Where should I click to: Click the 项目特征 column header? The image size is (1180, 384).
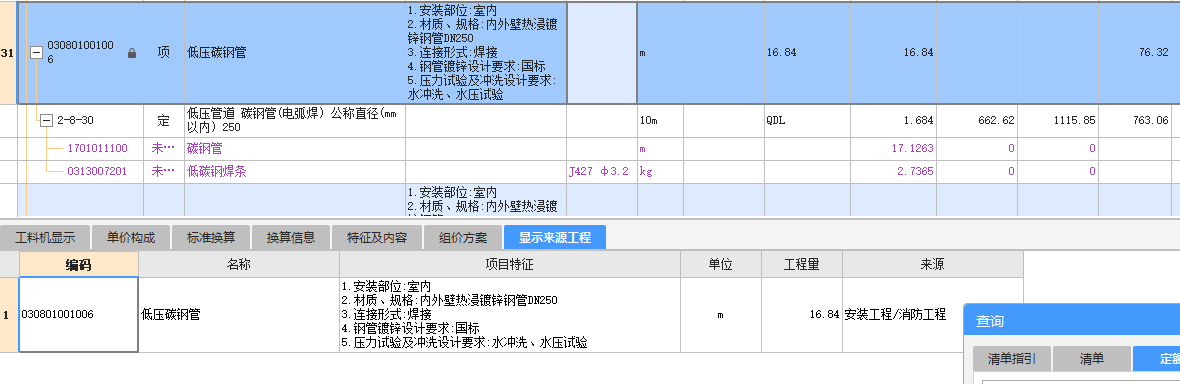tap(510, 264)
